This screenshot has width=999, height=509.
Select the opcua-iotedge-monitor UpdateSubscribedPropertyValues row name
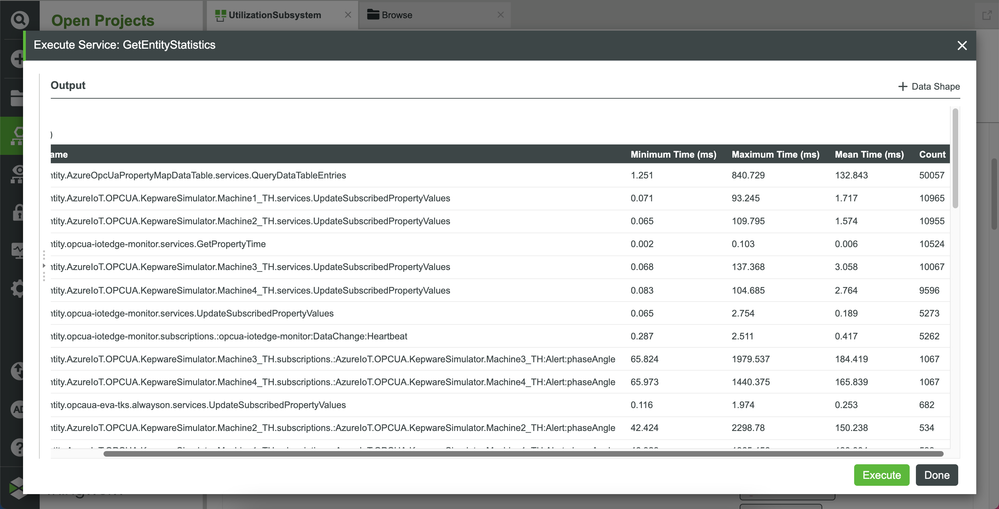coord(192,313)
